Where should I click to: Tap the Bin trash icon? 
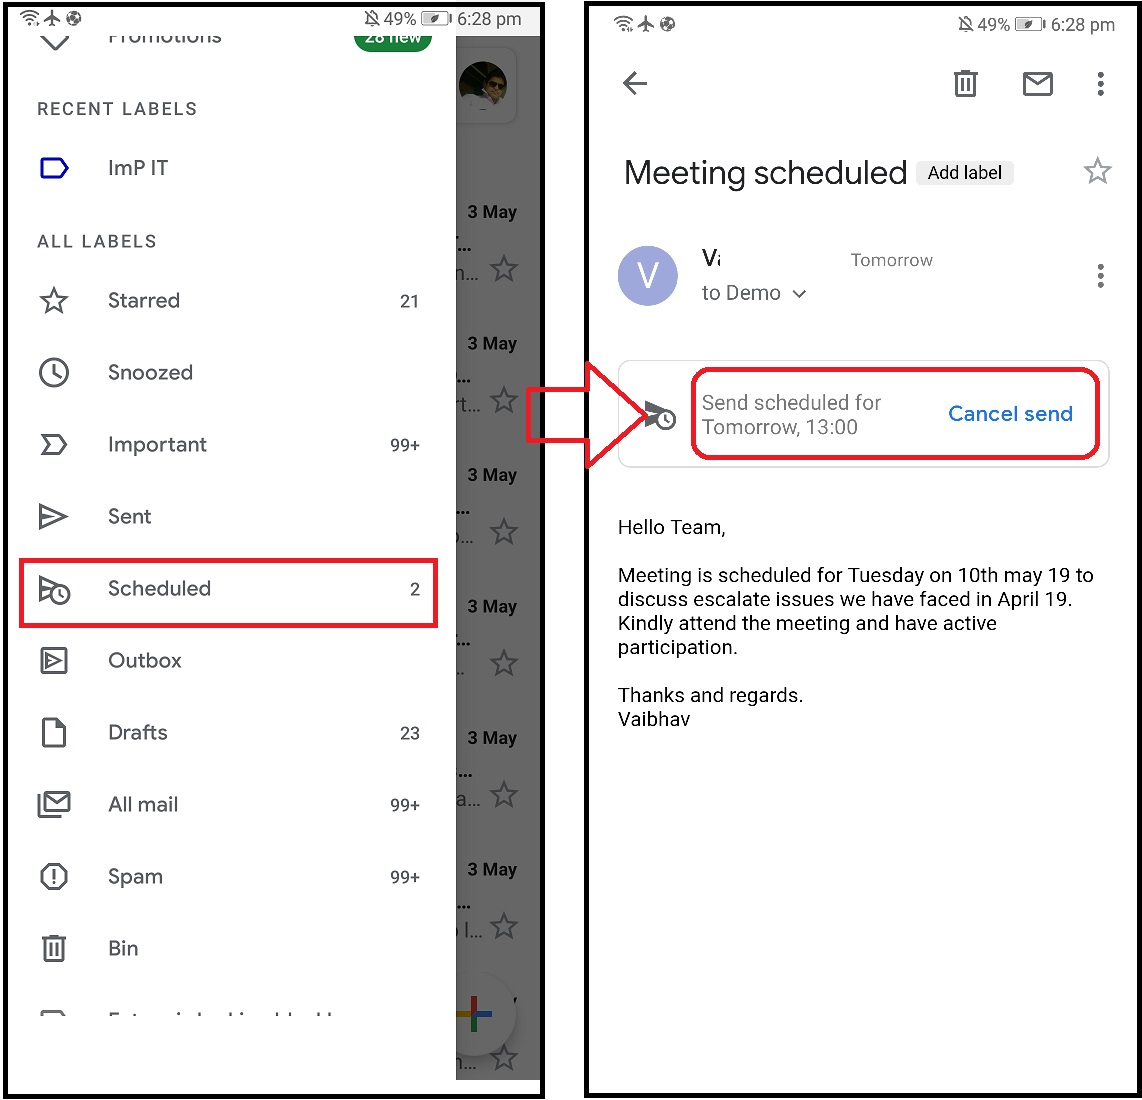click(x=54, y=948)
